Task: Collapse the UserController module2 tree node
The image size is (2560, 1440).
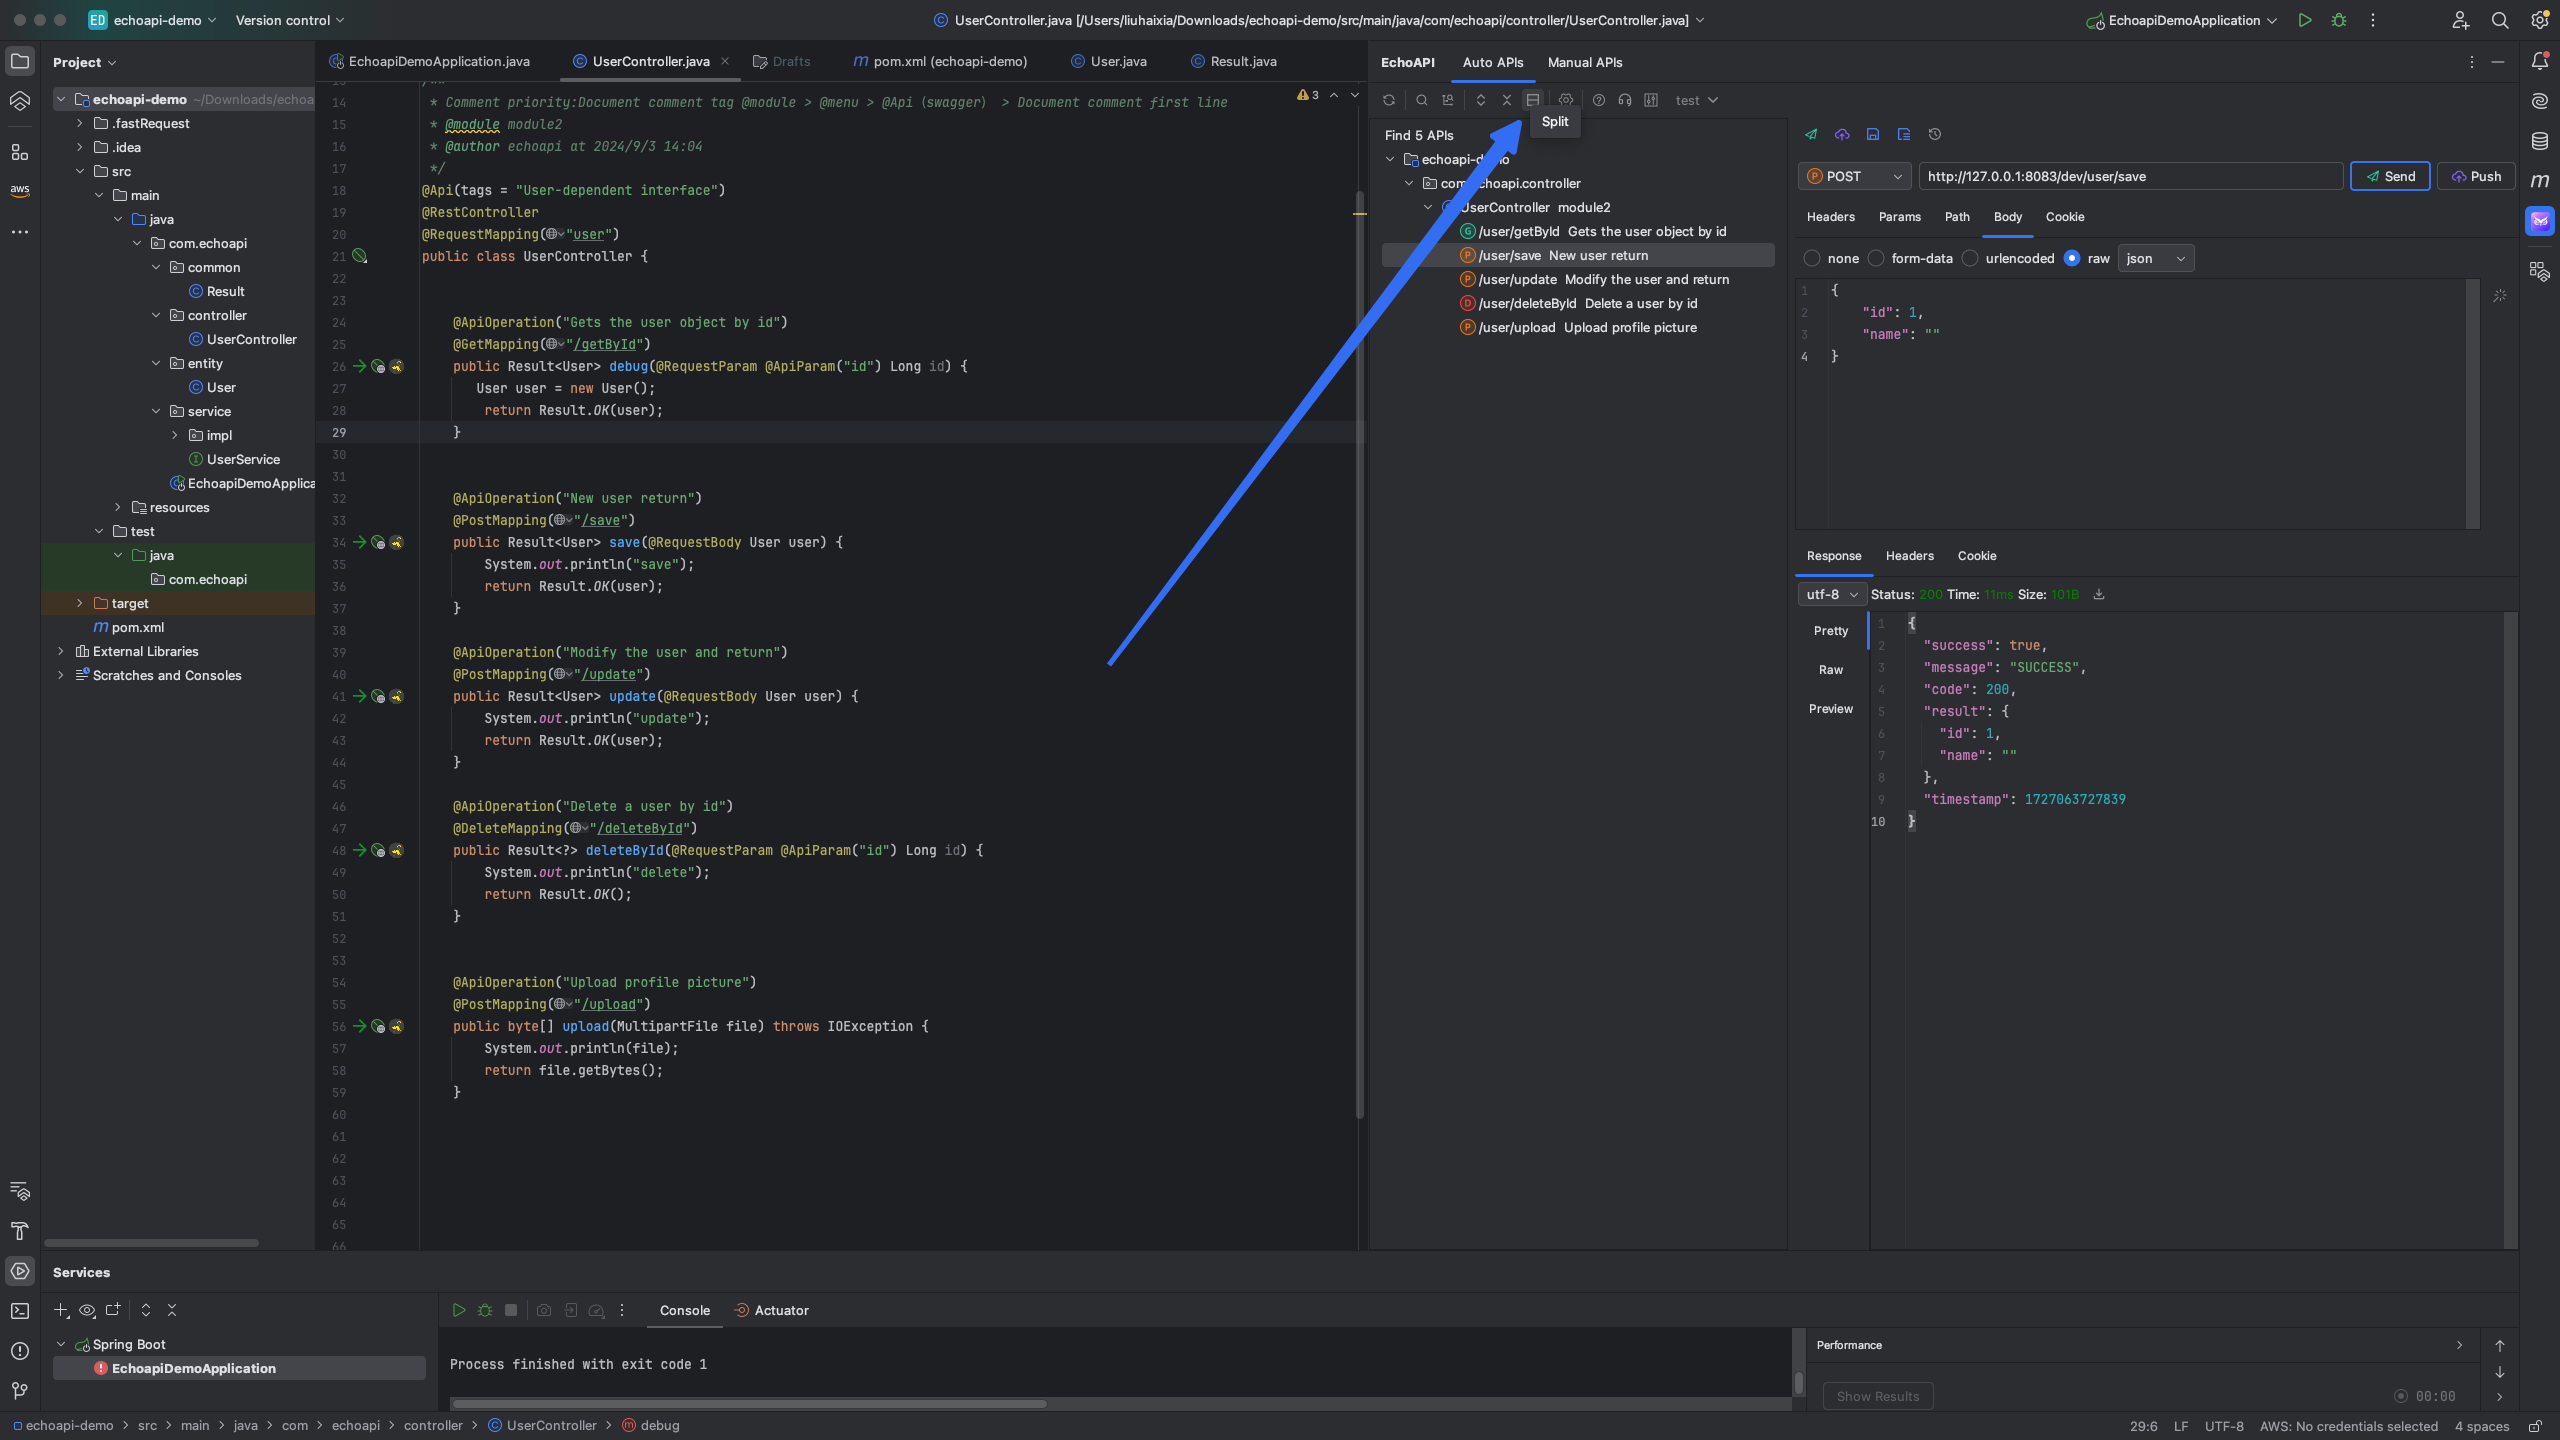Action: (1428, 208)
